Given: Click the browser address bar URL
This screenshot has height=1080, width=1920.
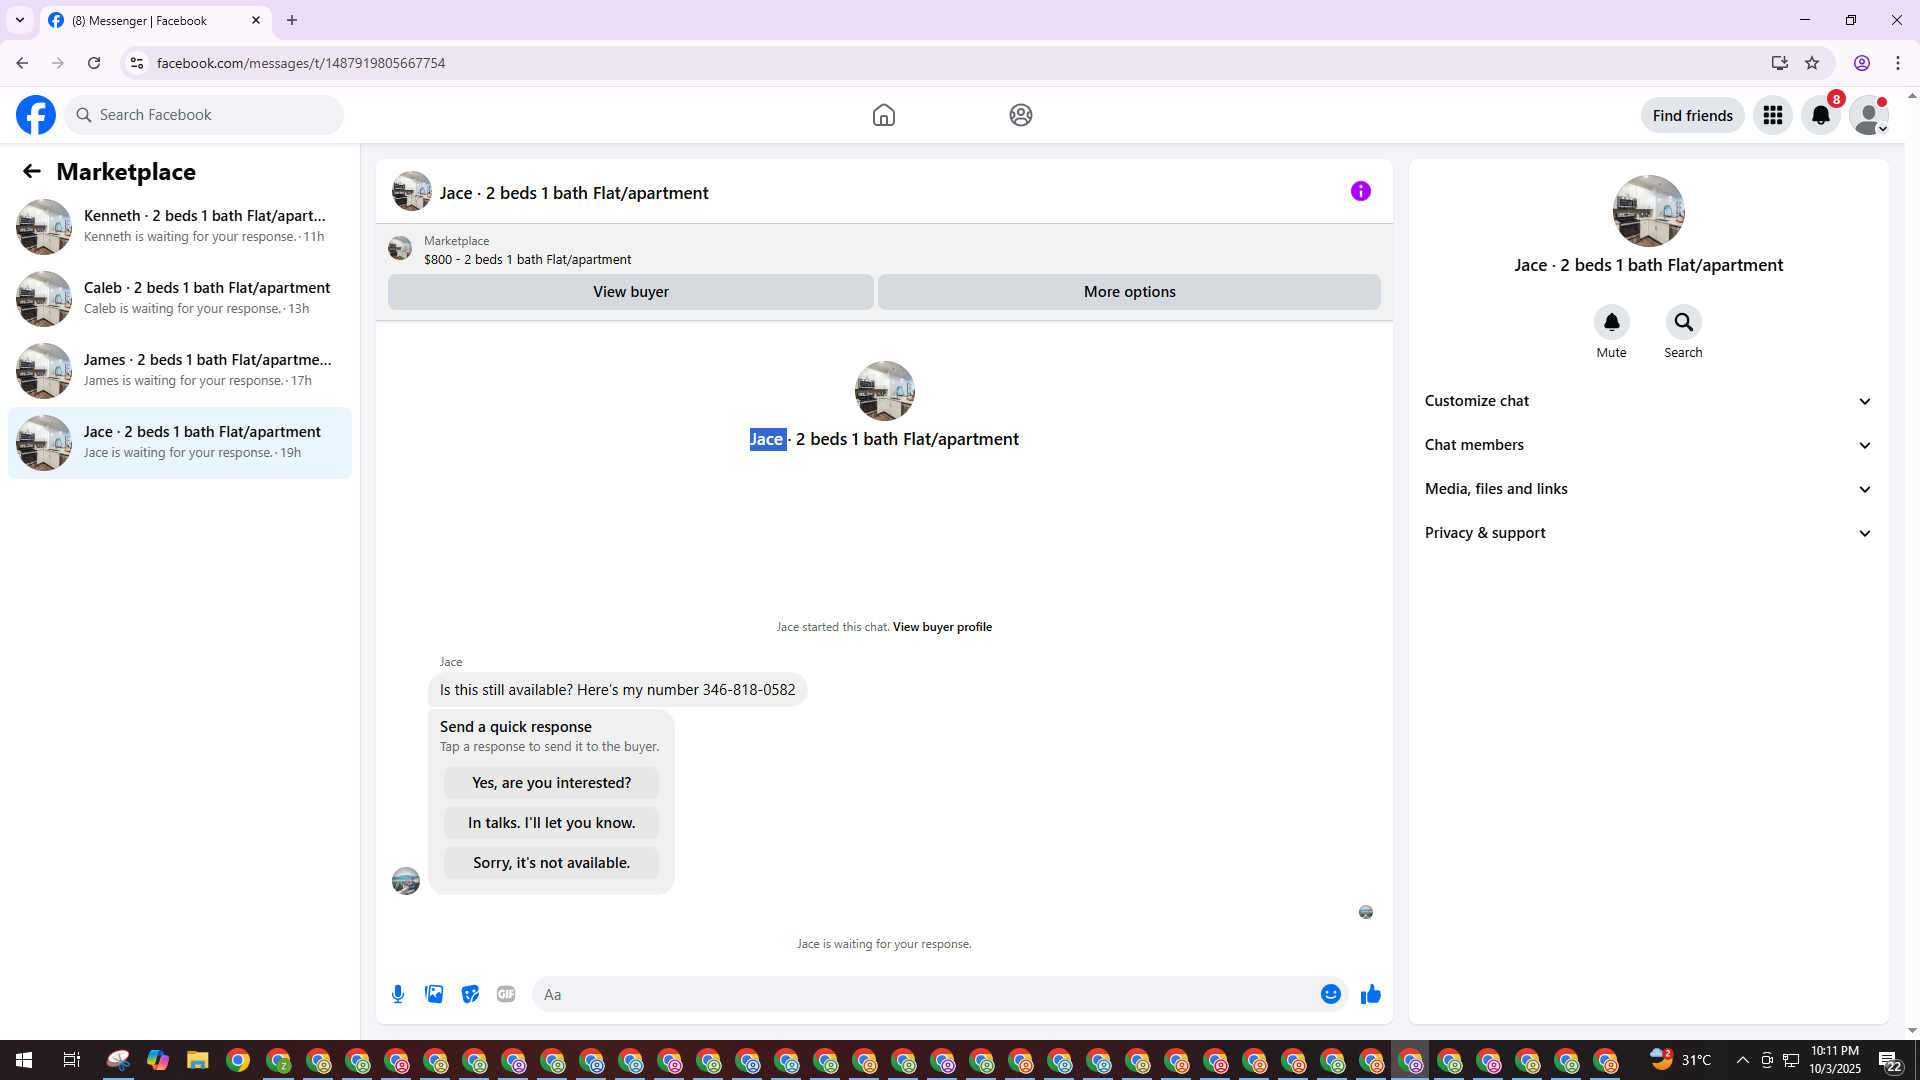Looking at the screenshot, I should [x=301, y=63].
